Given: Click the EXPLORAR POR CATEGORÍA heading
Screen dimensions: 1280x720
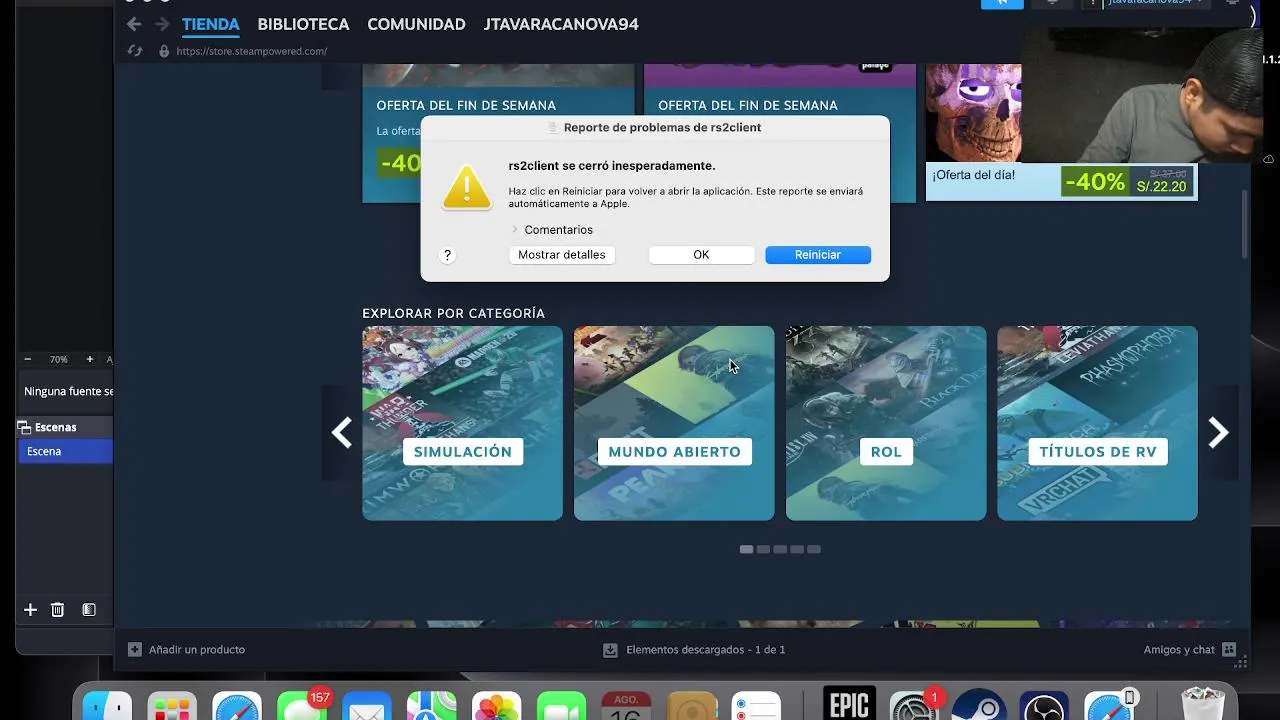Looking at the screenshot, I should (x=454, y=313).
